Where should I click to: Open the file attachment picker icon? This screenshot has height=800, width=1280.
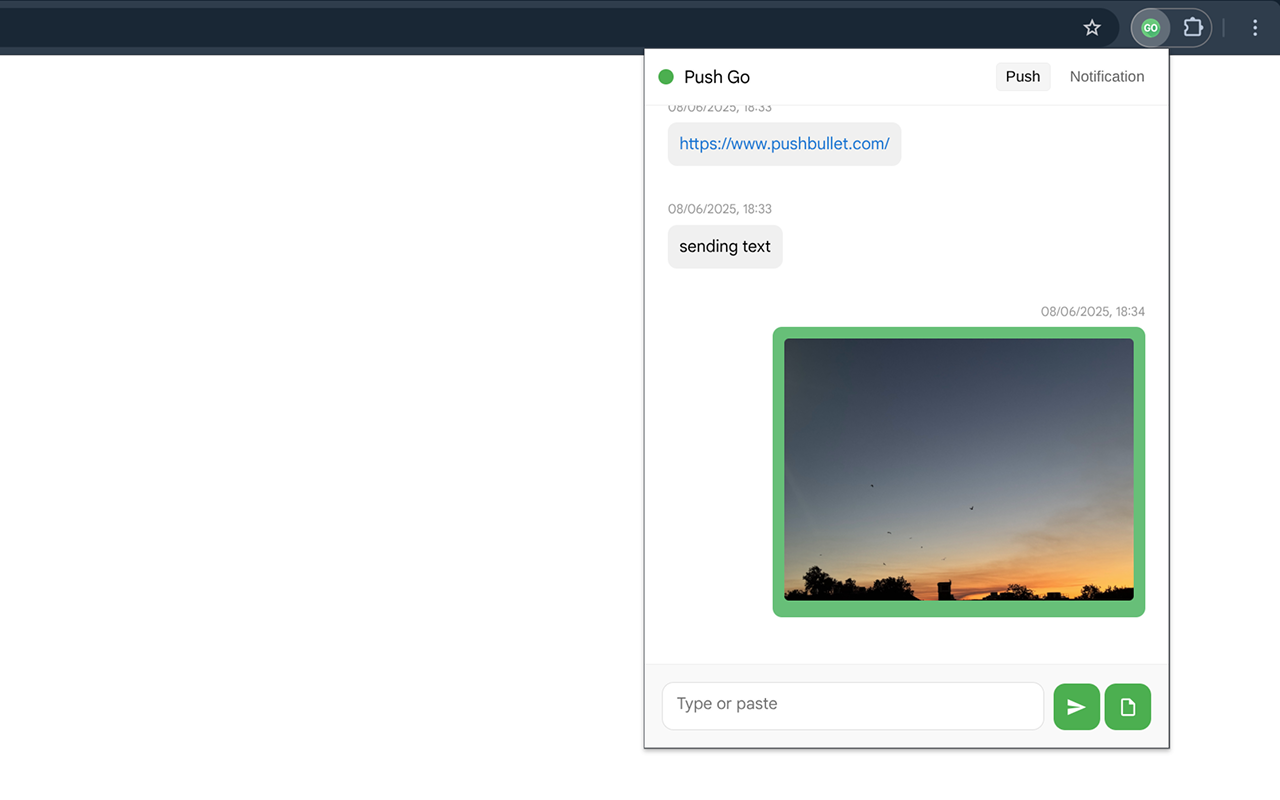click(x=1127, y=706)
